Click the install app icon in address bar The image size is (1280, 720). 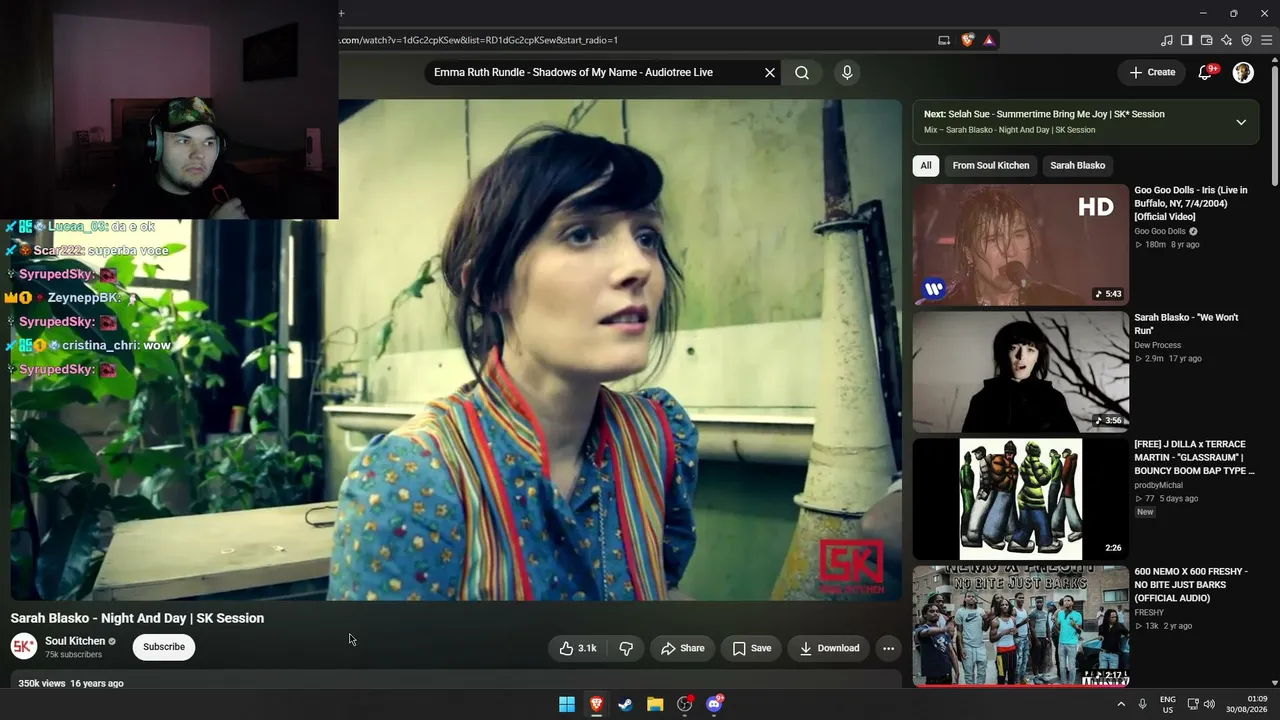(x=944, y=40)
